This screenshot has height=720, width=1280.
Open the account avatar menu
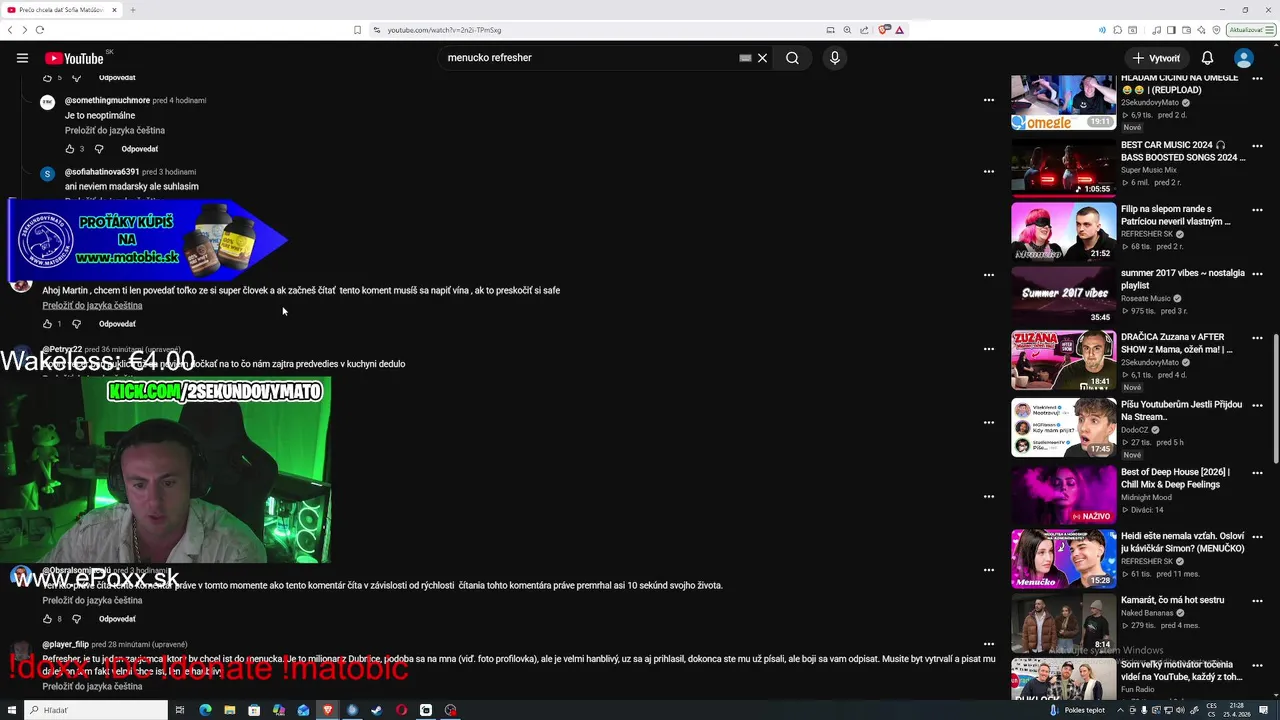(1244, 58)
